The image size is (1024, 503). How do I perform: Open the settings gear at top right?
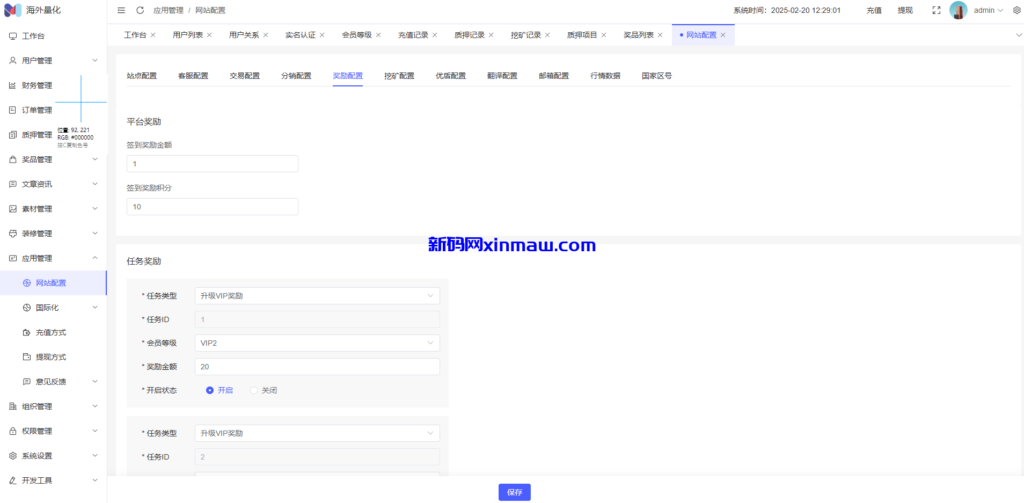click(x=1016, y=10)
